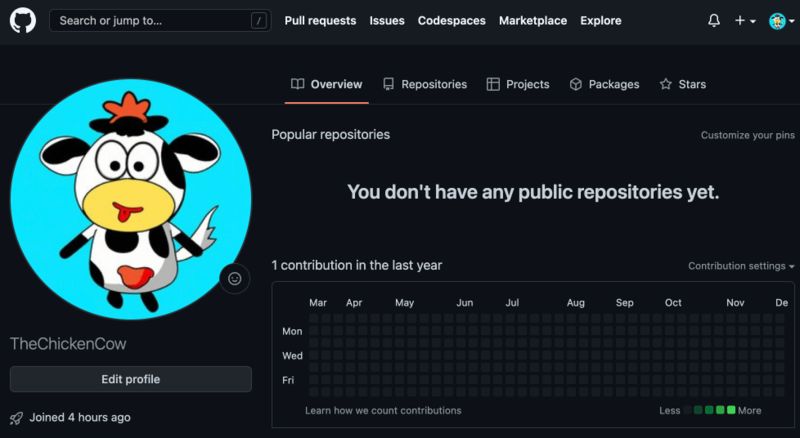The image size is (800, 438).
Task: Expand the Contribution settings dropdown
Action: [741, 266]
